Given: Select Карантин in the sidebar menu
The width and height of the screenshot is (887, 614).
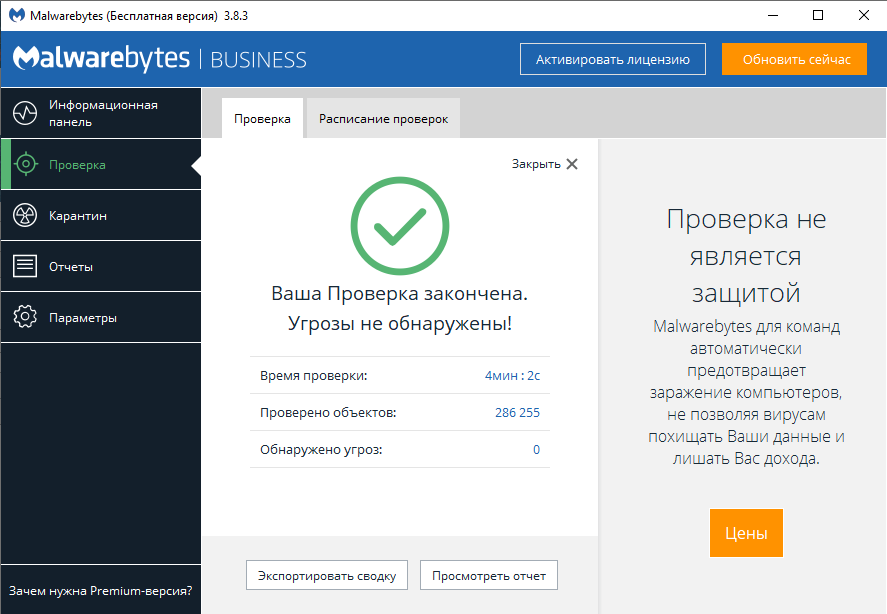Looking at the screenshot, I should tap(78, 216).
